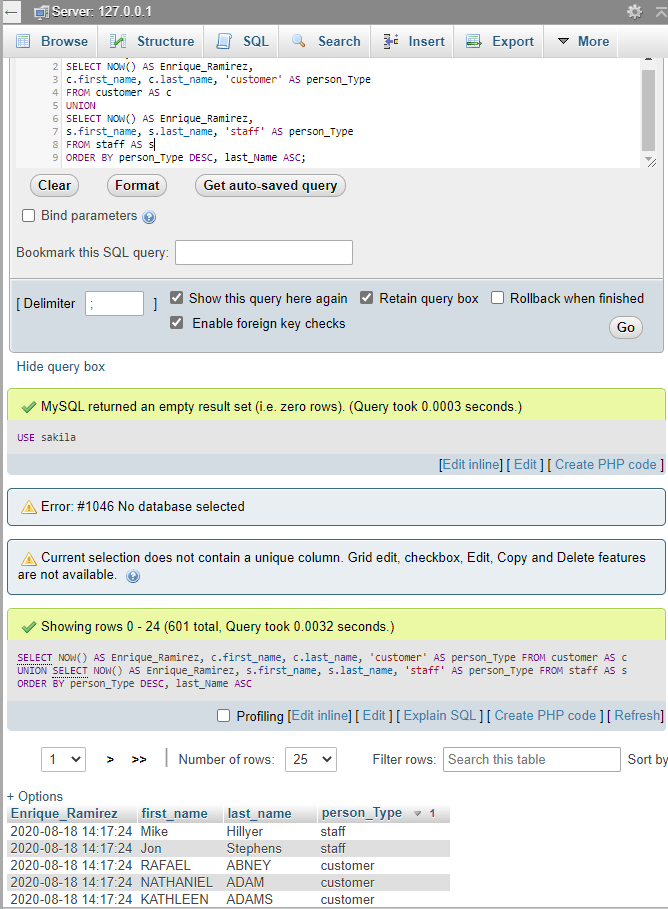Viewport: 668px width, 909px height.
Task: Click the 'Hillyer' last name cell
Action: point(245,832)
